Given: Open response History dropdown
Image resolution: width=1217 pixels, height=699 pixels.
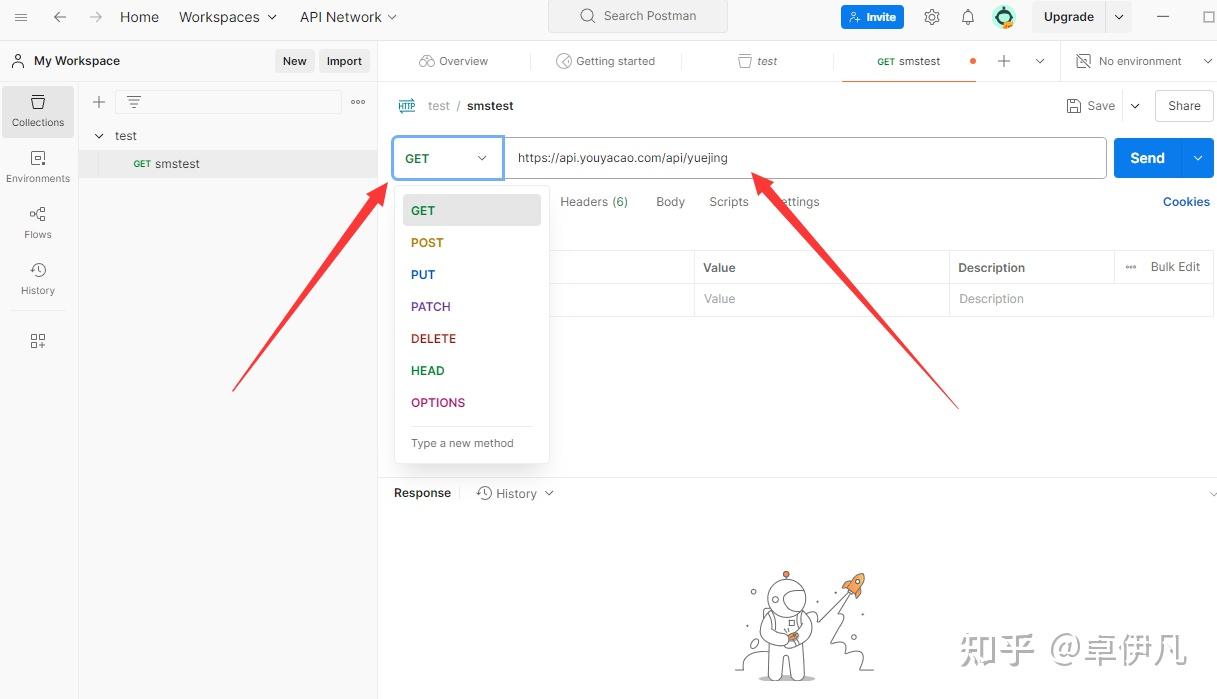Looking at the screenshot, I should pos(515,493).
